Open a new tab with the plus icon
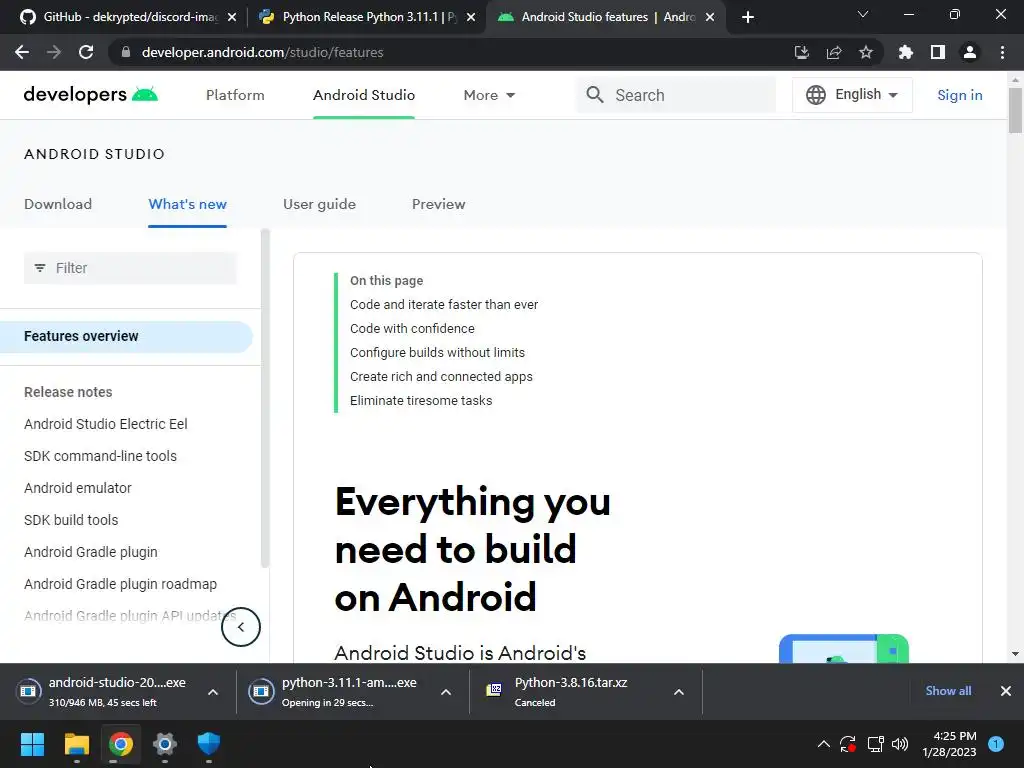The image size is (1024, 768). [748, 17]
